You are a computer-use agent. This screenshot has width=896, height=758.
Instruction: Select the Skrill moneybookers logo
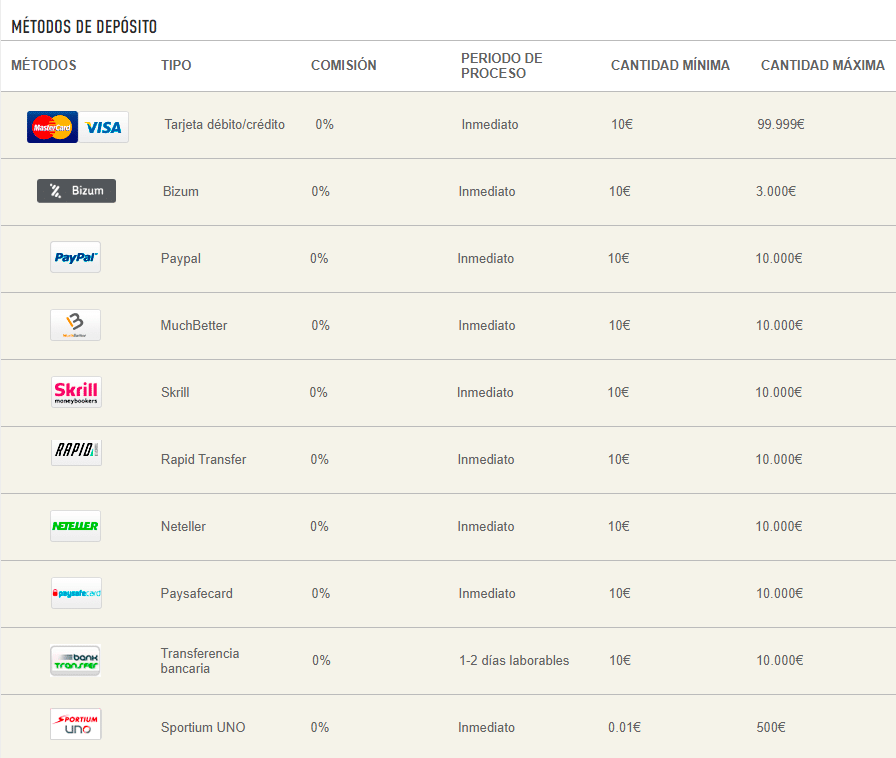coord(76,392)
